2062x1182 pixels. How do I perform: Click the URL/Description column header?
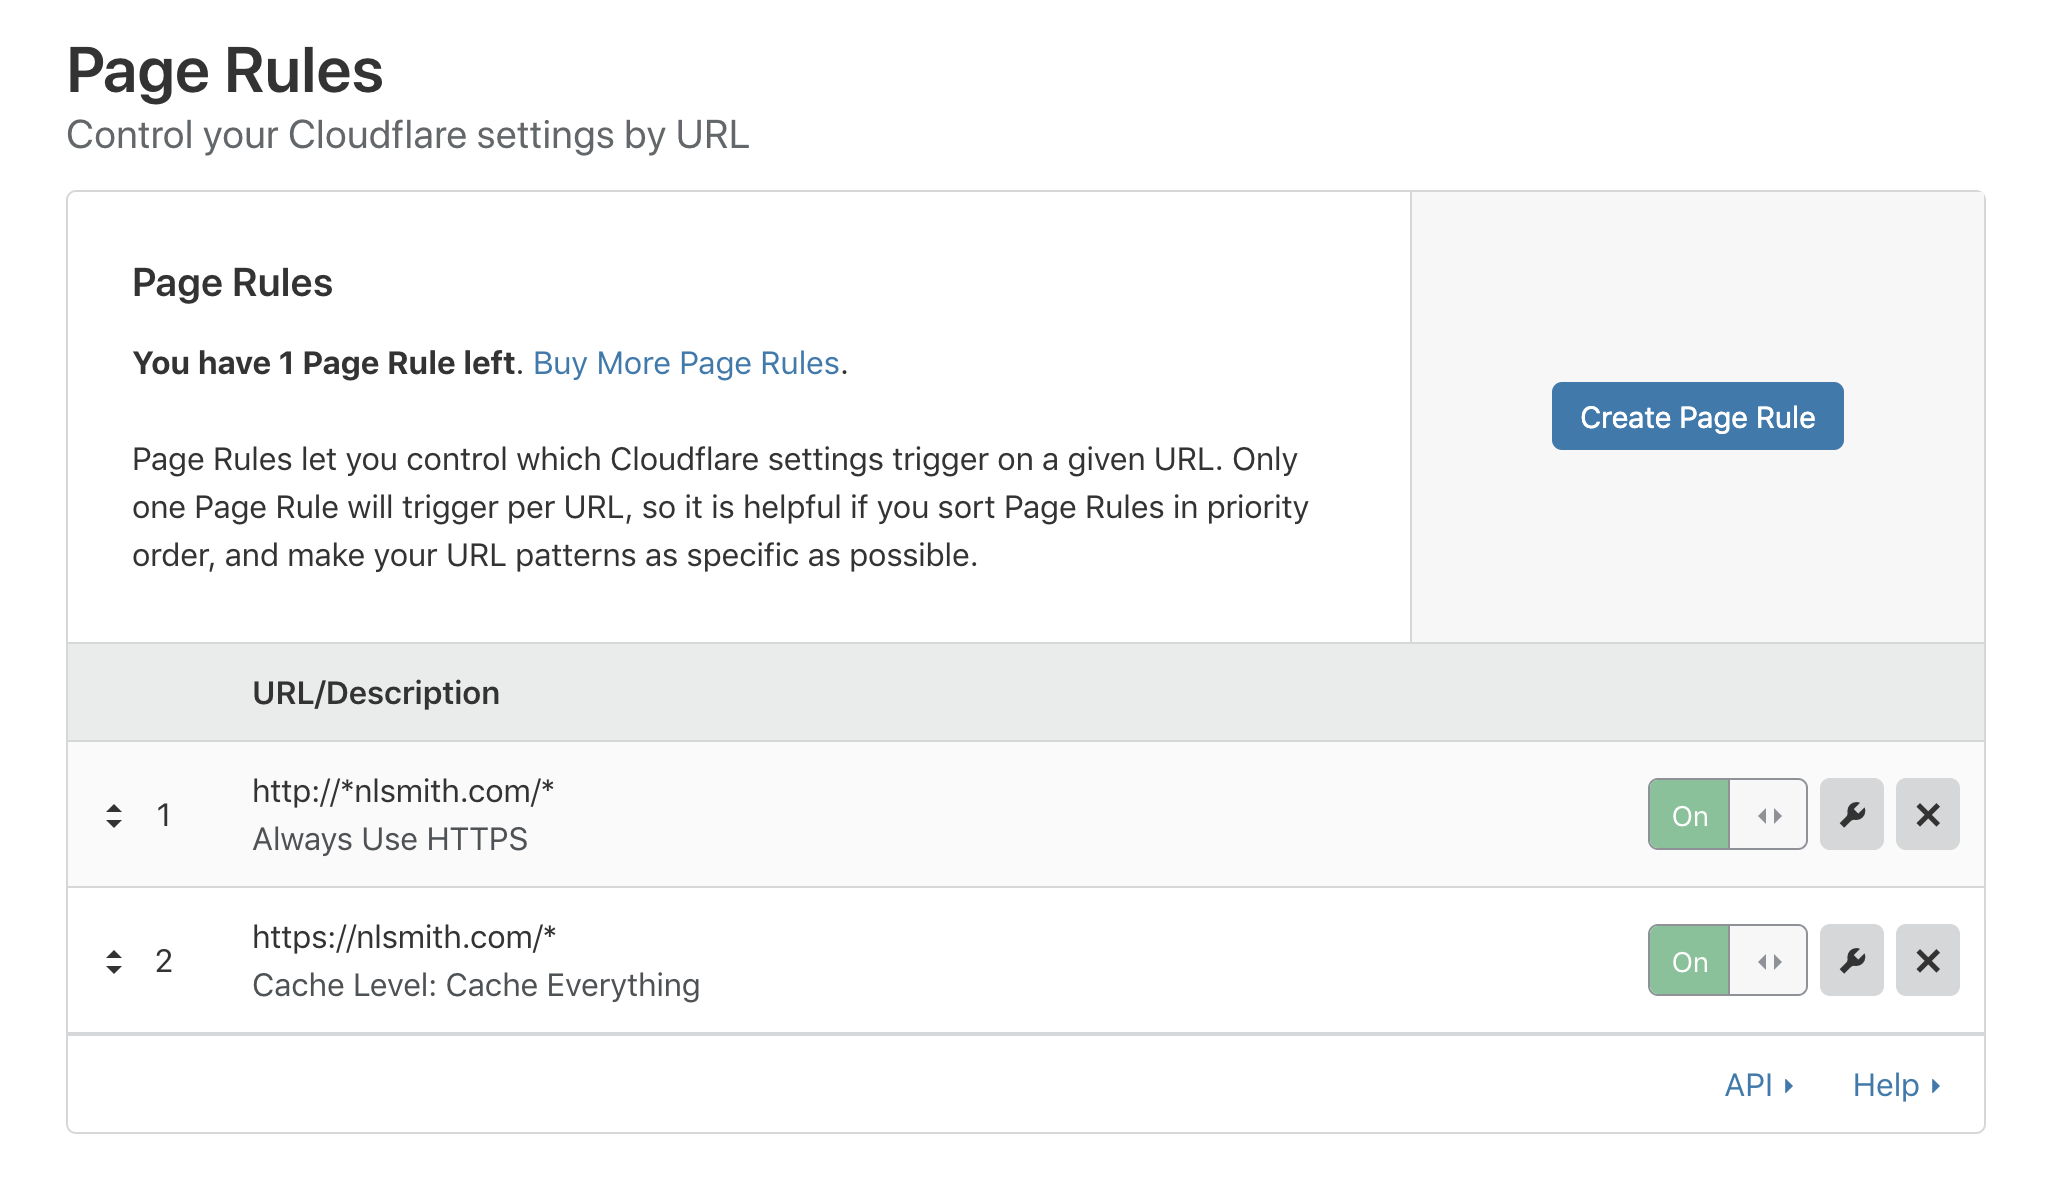(x=376, y=693)
